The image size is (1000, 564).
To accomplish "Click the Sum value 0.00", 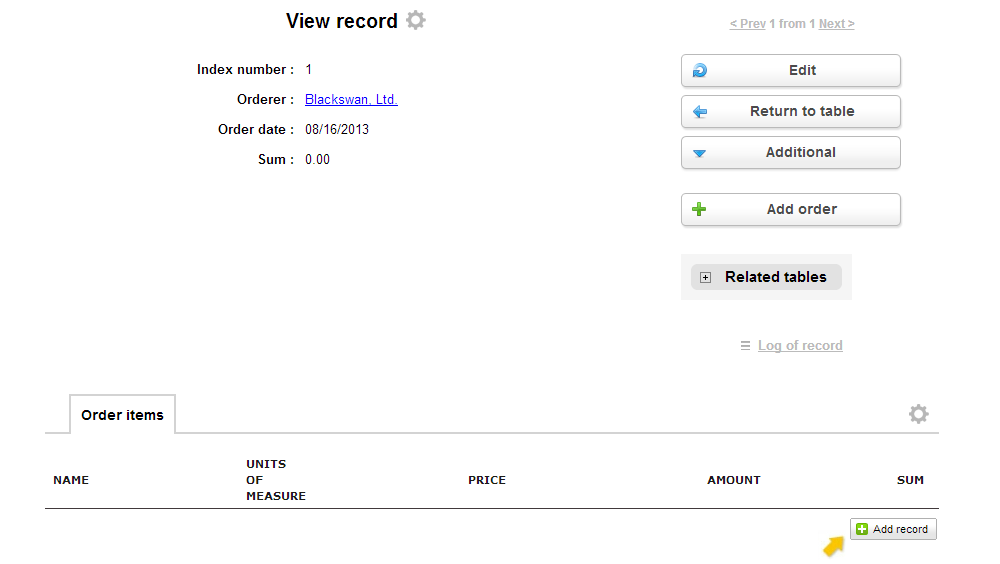I will click(x=317, y=160).
